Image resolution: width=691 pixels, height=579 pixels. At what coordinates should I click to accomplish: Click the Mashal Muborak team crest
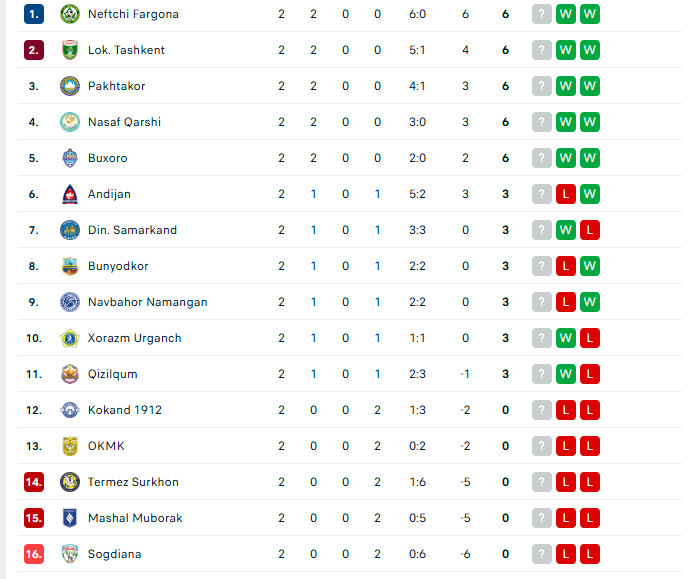point(69,518)
